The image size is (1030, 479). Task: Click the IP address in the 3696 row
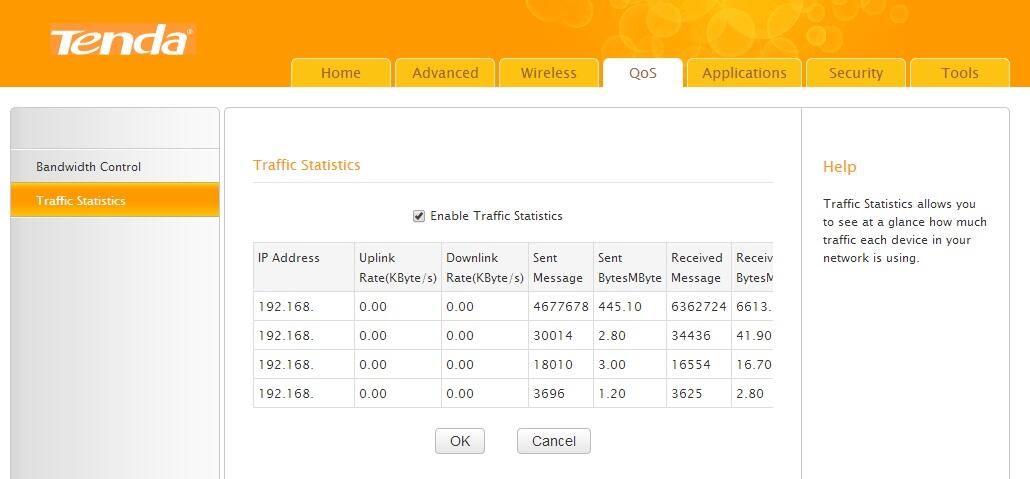[x=286, y=394]
